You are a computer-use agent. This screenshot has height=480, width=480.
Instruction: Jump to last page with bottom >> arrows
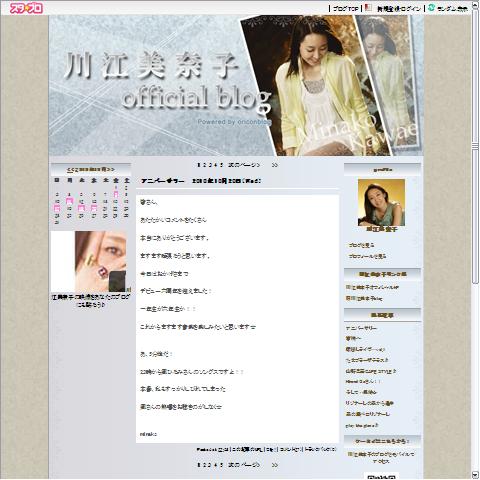pos(275,465)
